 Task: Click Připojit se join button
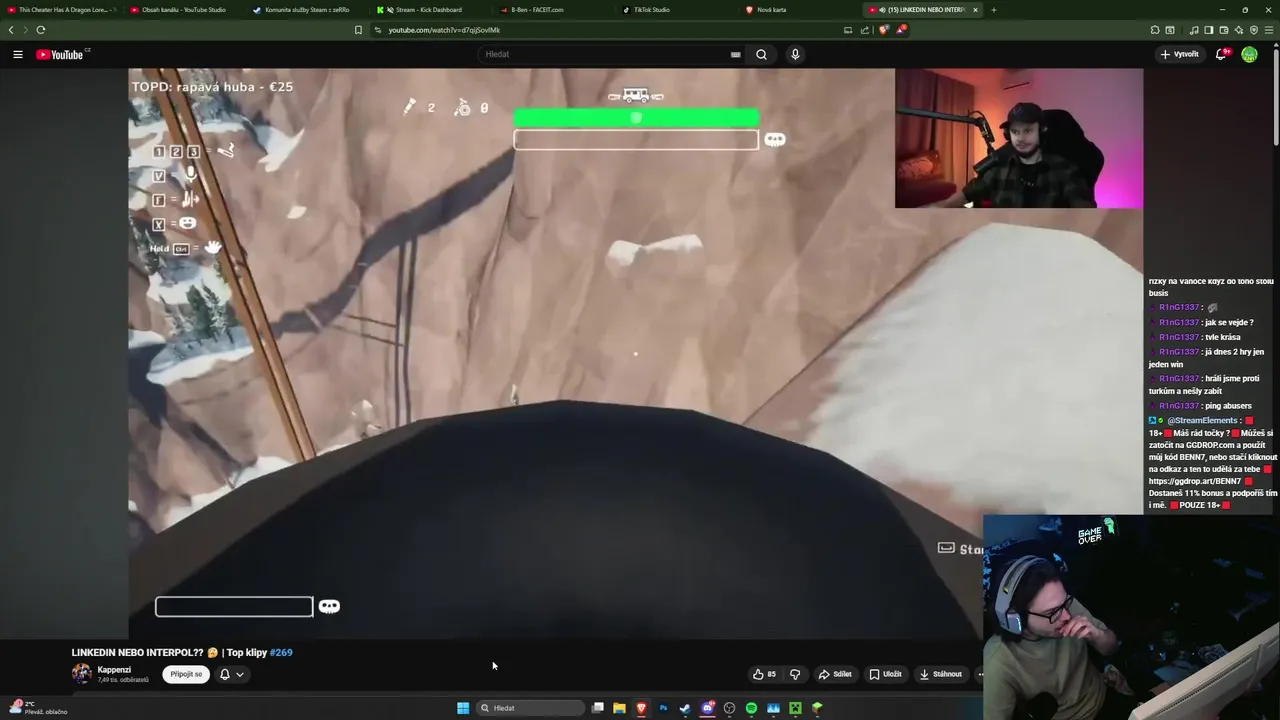tap(186, 674)
